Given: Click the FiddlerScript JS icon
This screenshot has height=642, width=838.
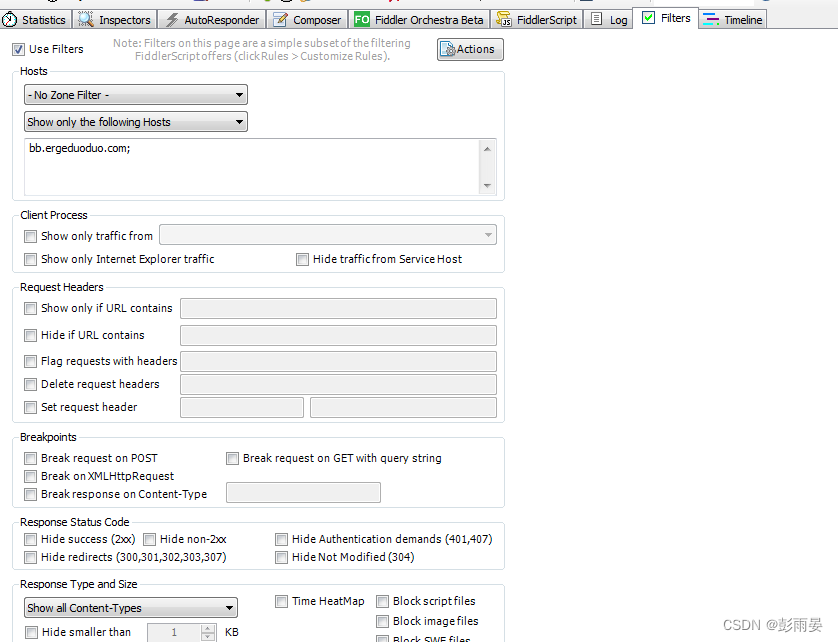Looking at the screenshot, I should [x=503, y=20].
